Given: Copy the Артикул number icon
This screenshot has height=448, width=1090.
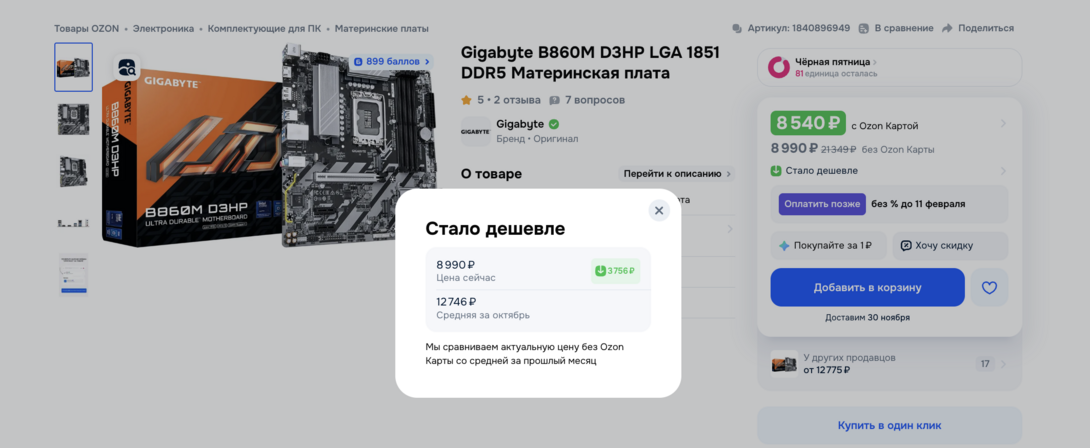Looking at the screenshot, I should coord(737,29).
